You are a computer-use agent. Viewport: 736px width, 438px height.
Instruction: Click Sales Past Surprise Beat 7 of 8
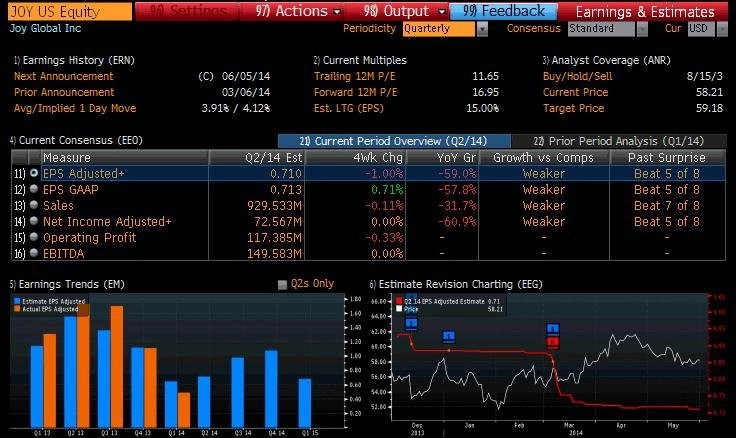(x=667, y=206)
